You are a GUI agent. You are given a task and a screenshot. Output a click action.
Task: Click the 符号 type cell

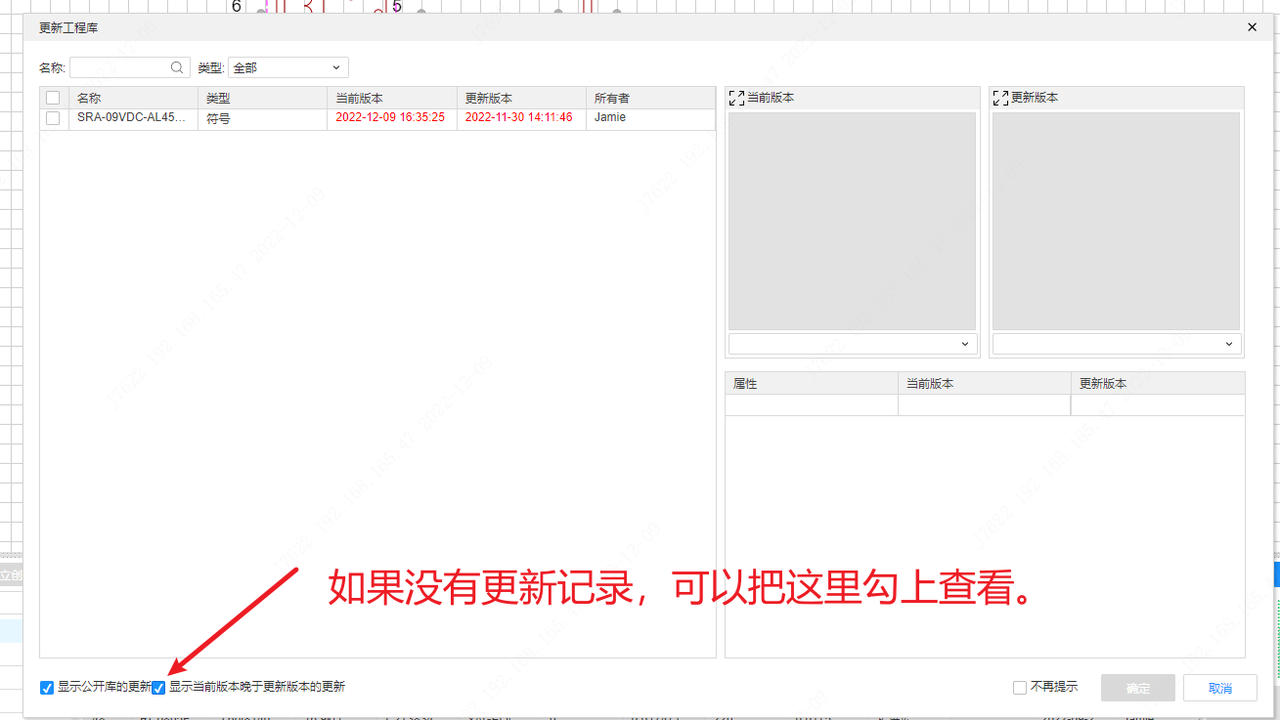click(262, 118)
